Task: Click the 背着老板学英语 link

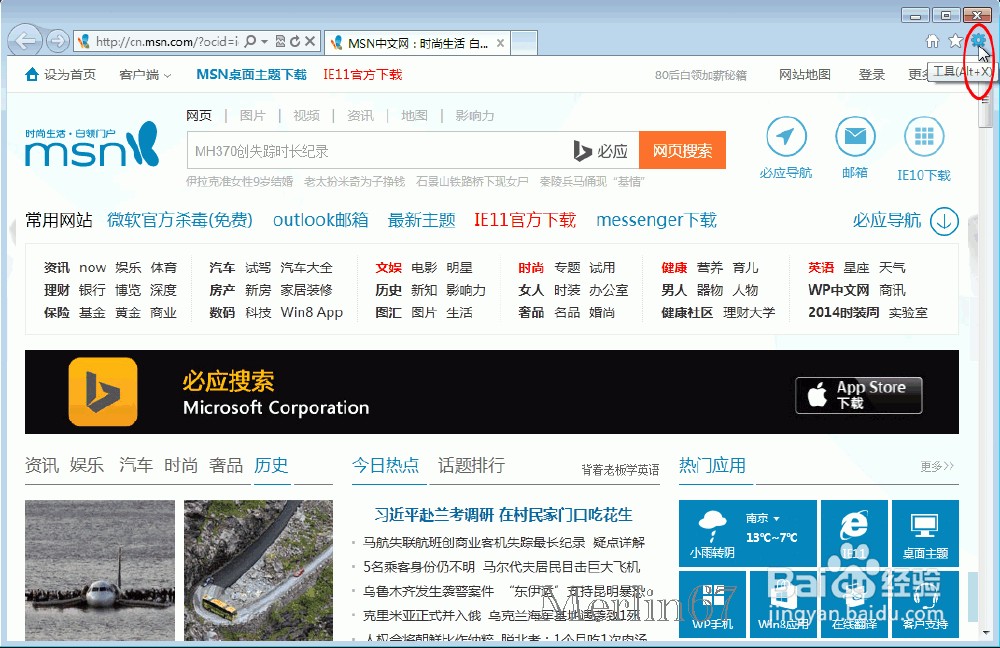Action: click(620, 470)
